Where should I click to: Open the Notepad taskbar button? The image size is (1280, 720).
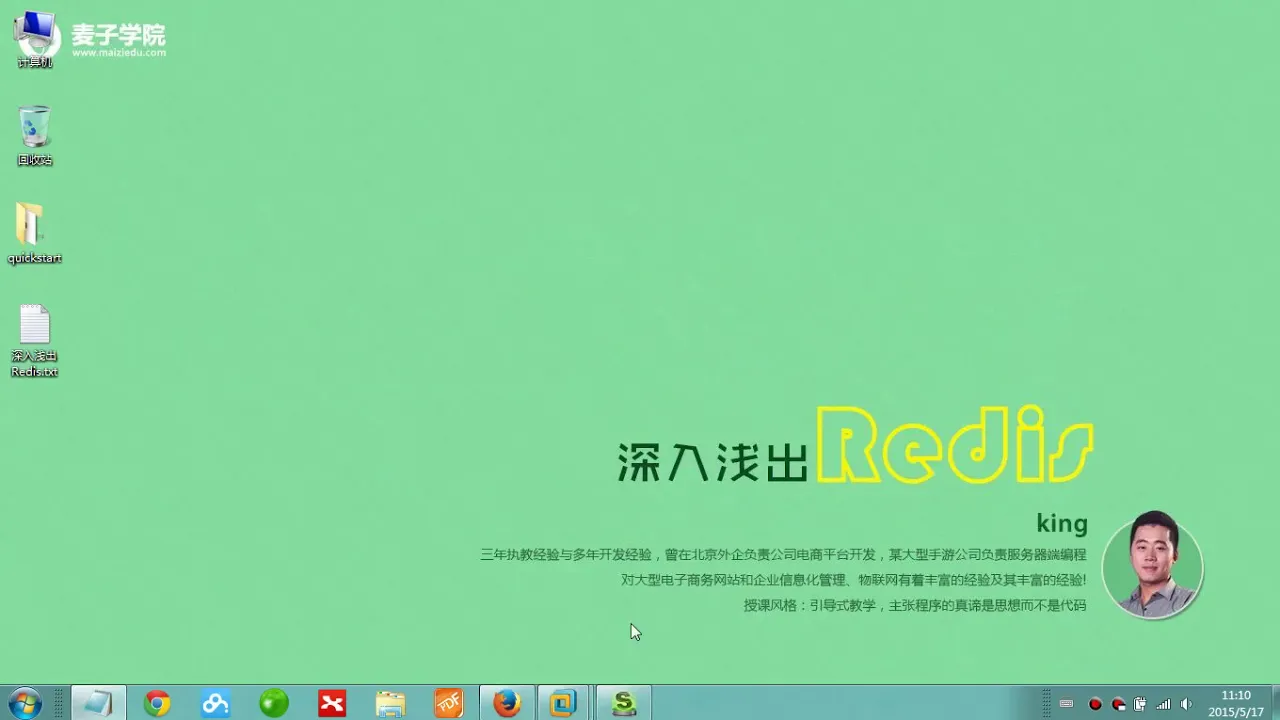pyautogui.click(x=99, y=703)
